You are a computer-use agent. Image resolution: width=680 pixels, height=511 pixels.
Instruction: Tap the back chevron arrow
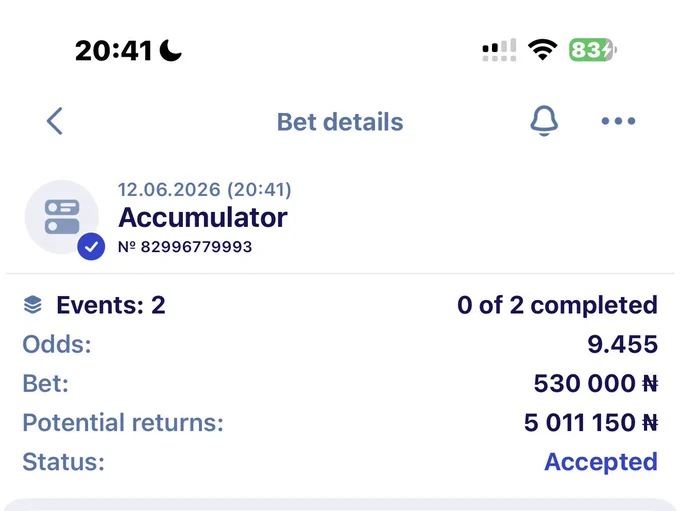coord(55,121)
